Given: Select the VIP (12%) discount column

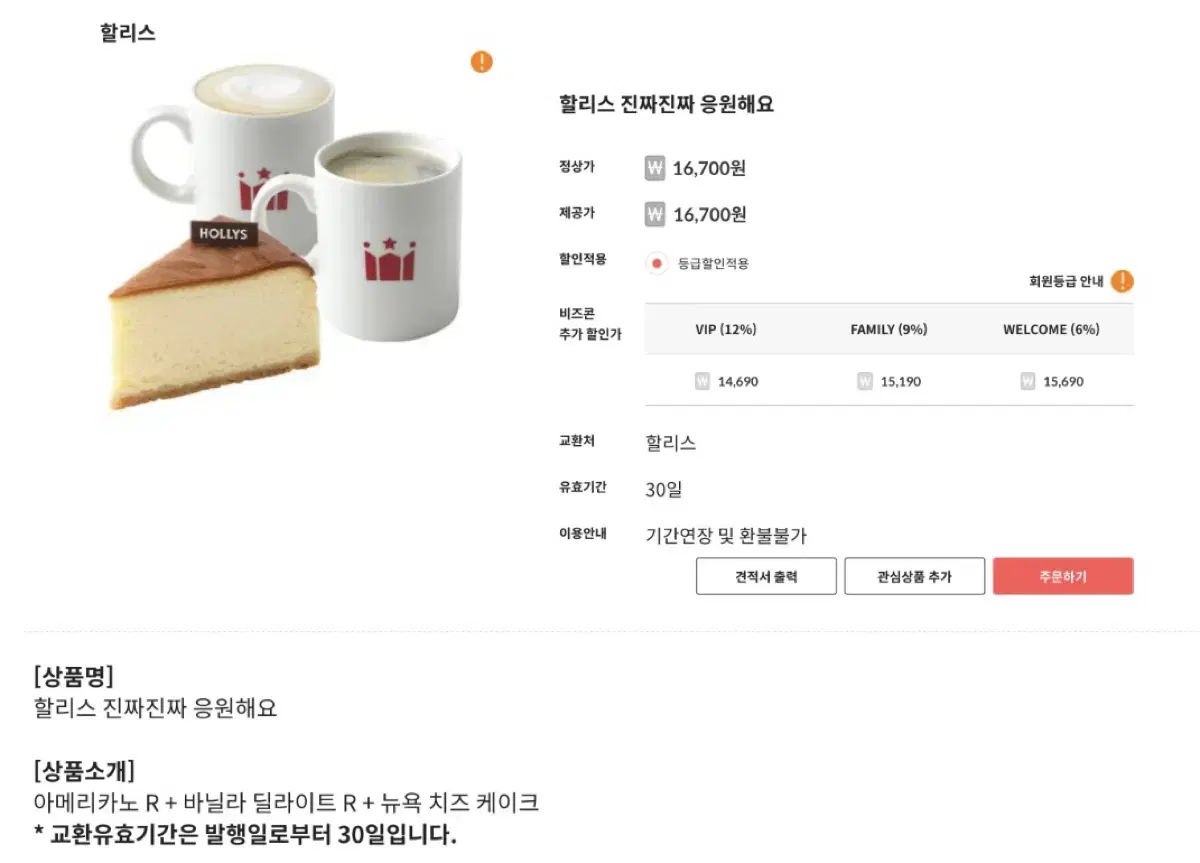Looking at the screenshot, I should coord(726,329).
